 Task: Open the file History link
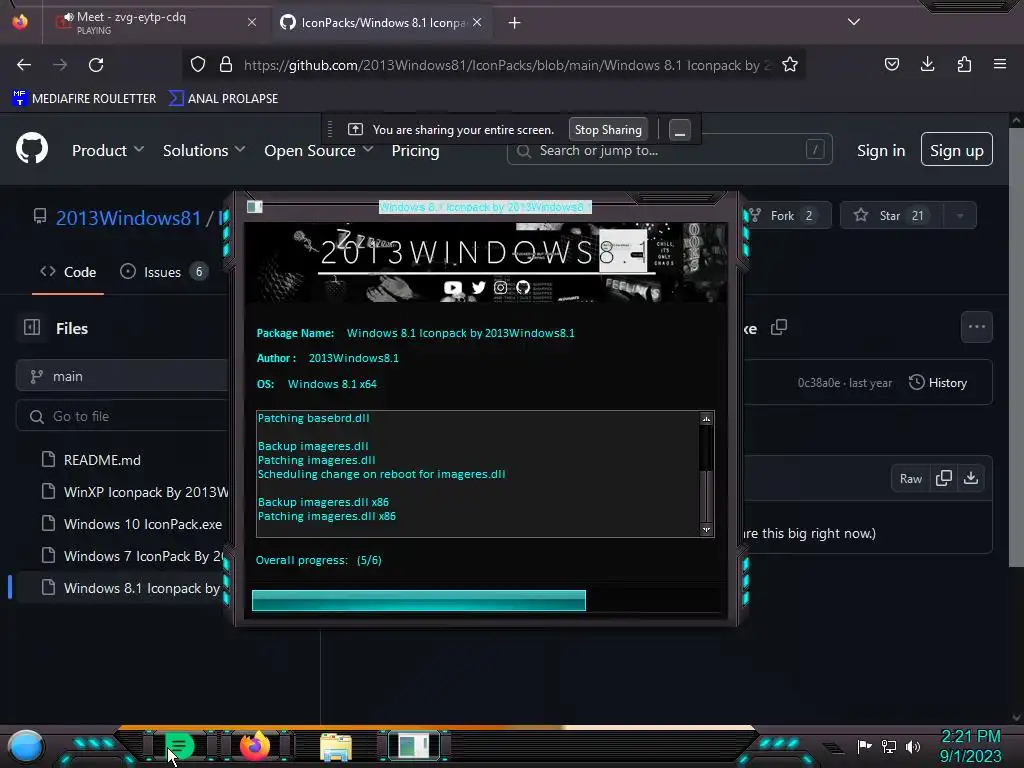click(938, 383)
